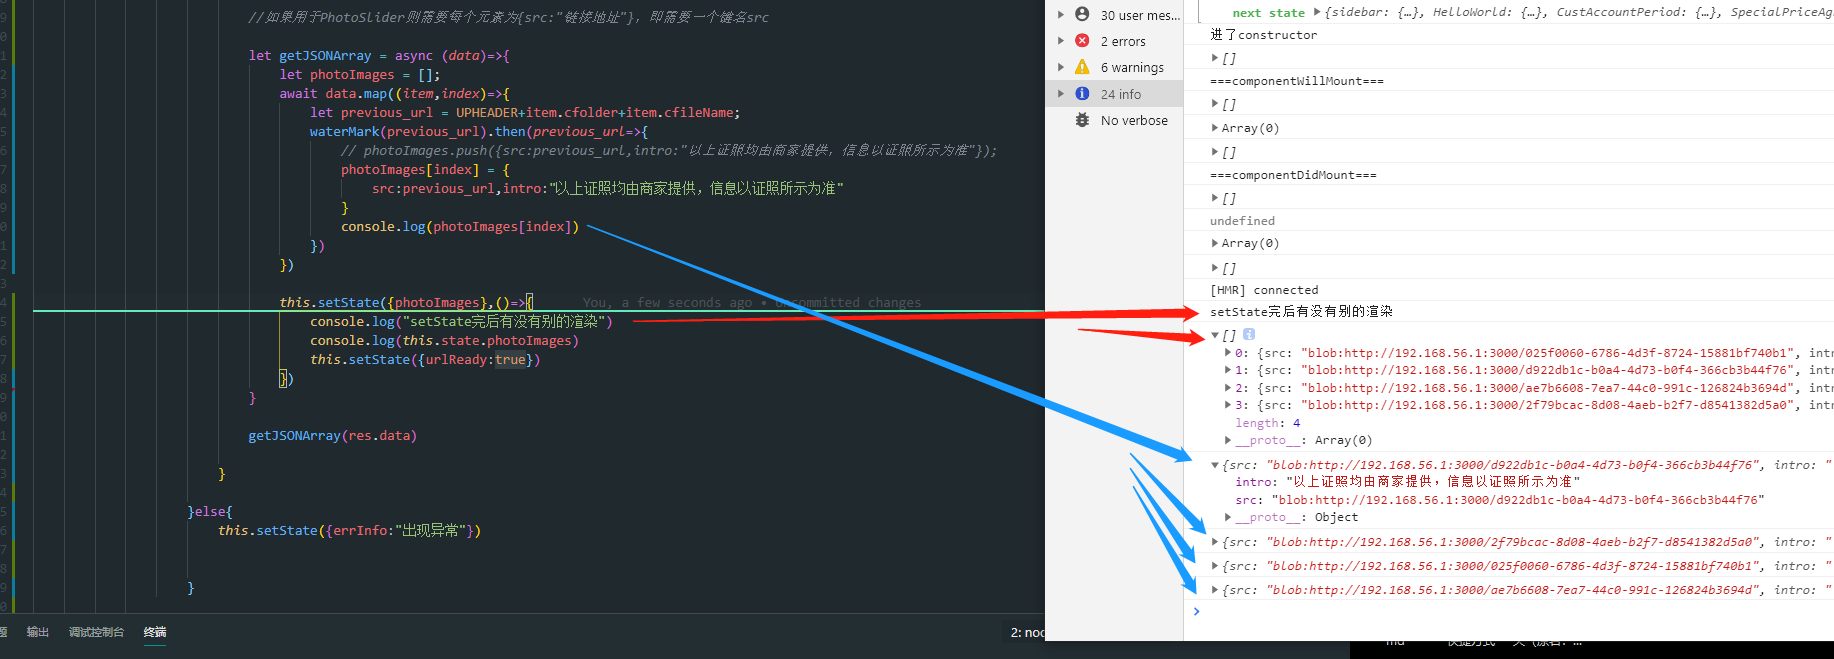1834x659 pixels.
Task: Open the 调试控制台 tab
Action: tap(96, 632)
